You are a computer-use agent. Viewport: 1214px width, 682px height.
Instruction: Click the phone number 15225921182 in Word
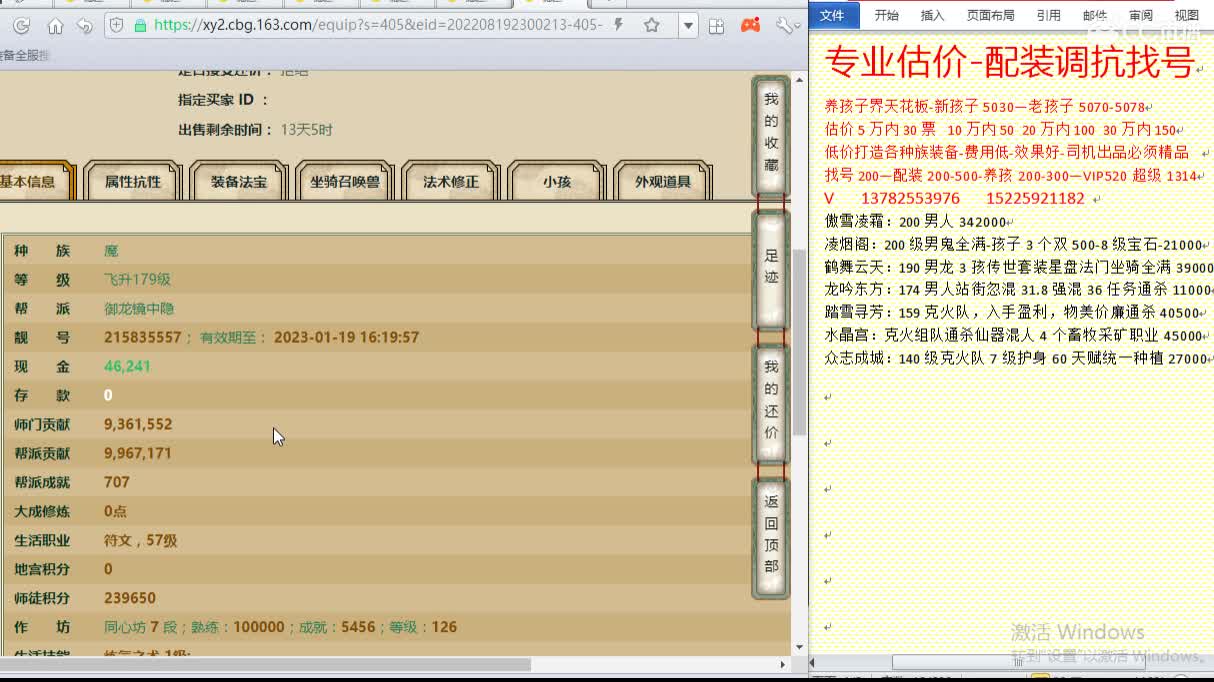(x=1035, y=198)
